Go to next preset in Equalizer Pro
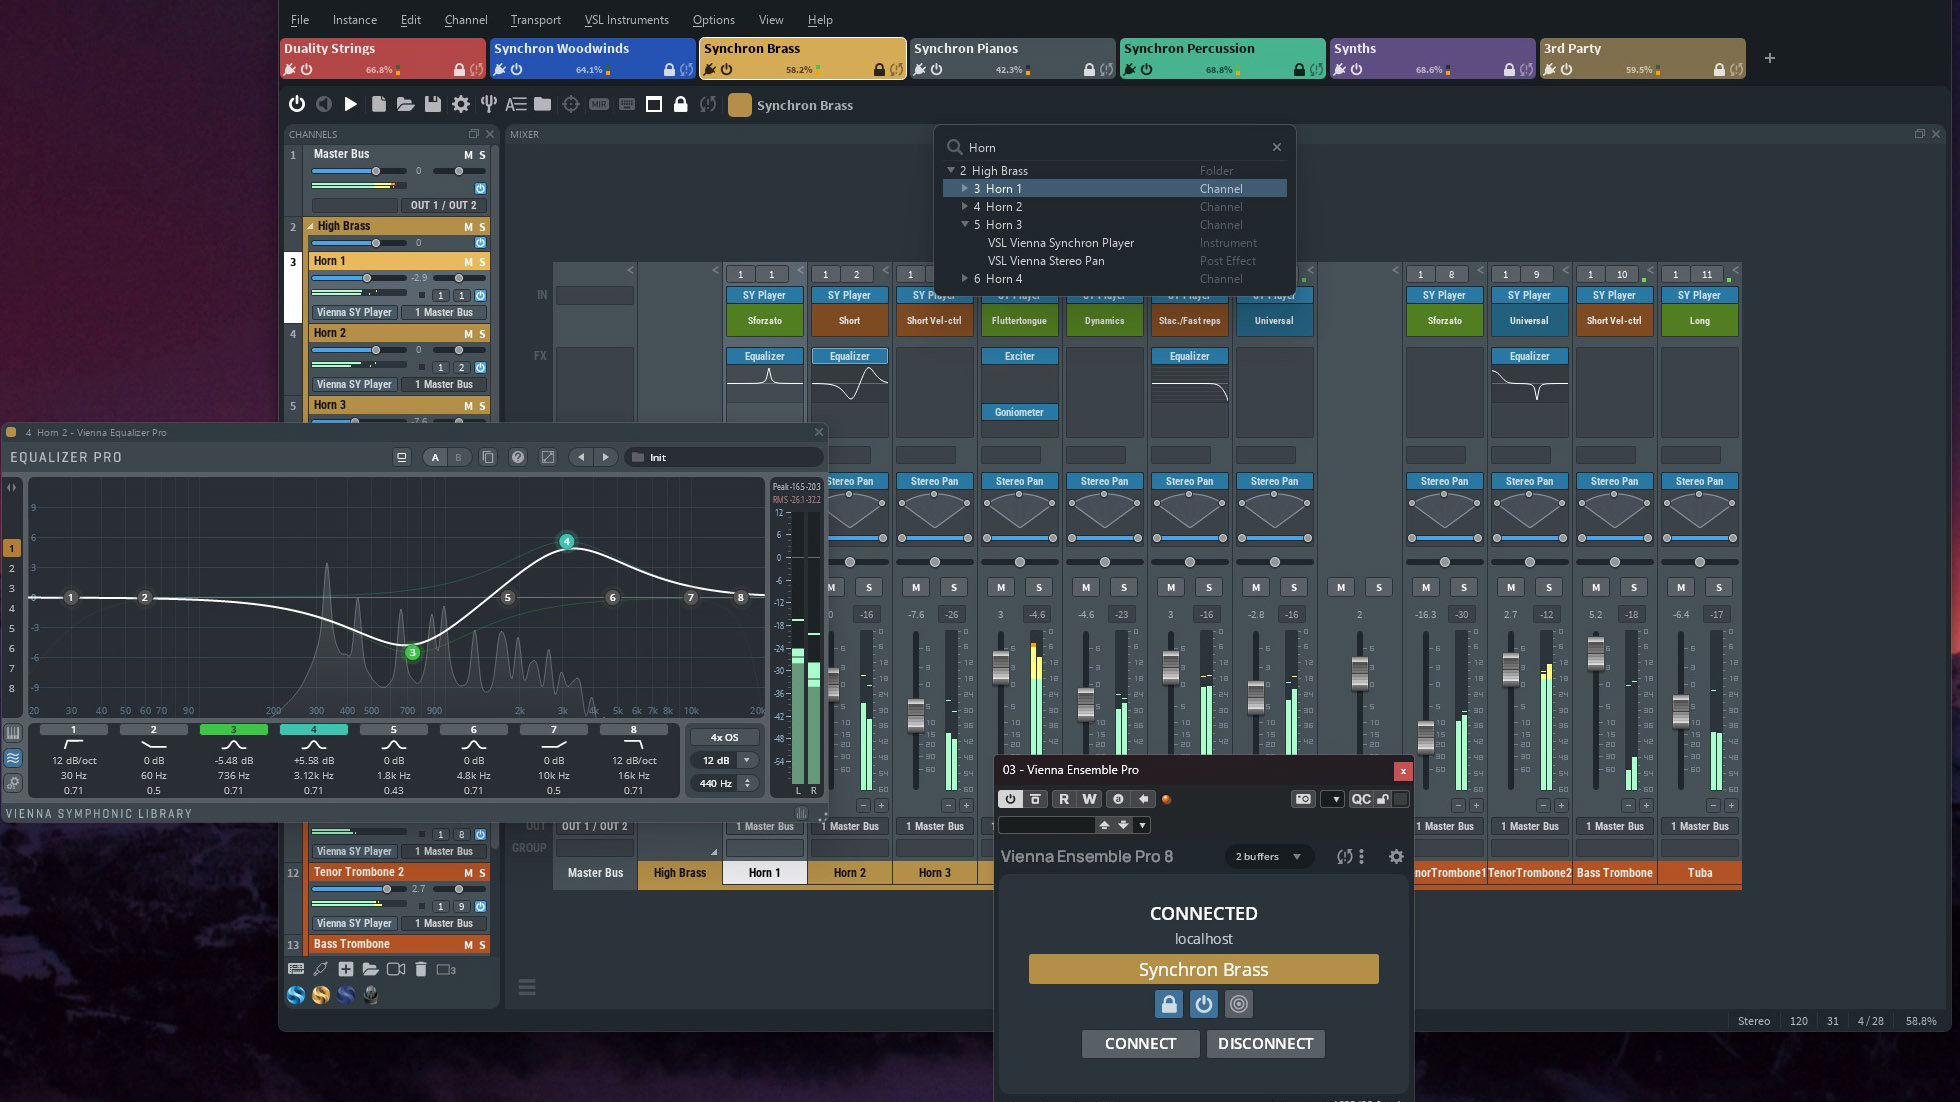The image size is (1960, 1102). (x=605, y=457)
